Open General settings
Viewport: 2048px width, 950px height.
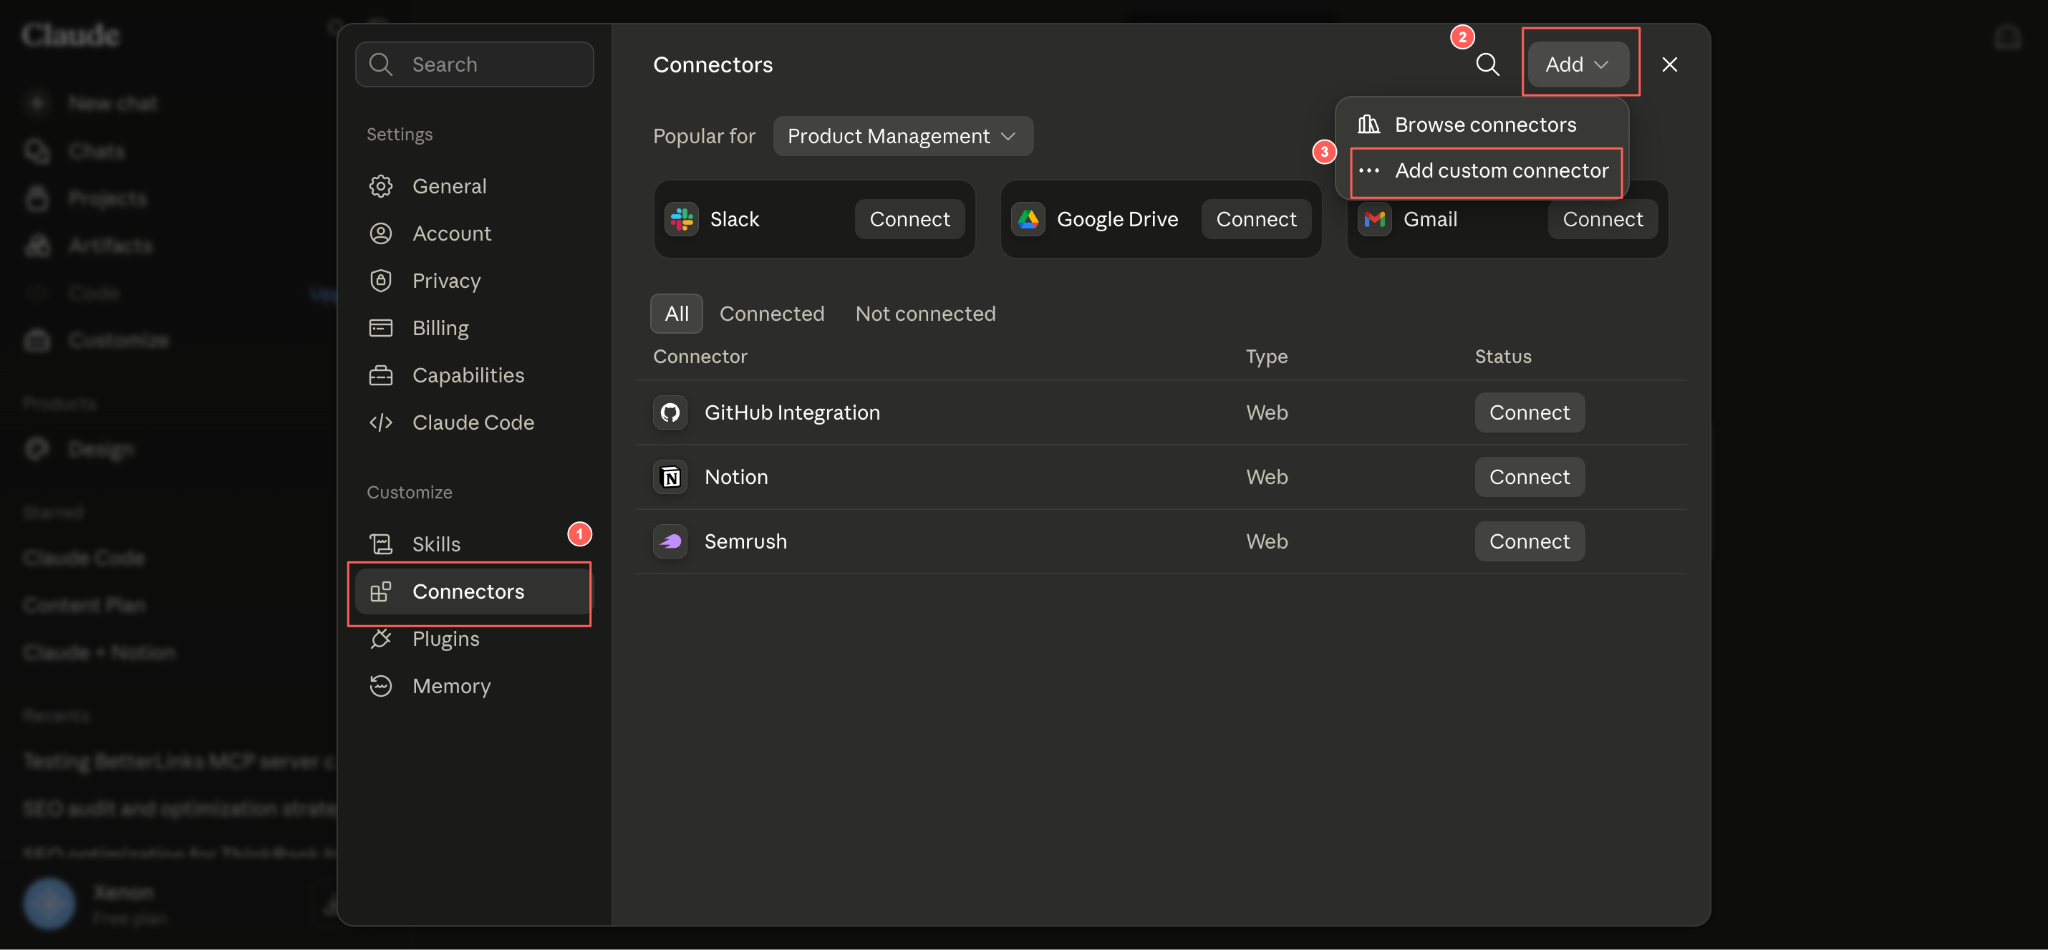click(x=473, y=186)
